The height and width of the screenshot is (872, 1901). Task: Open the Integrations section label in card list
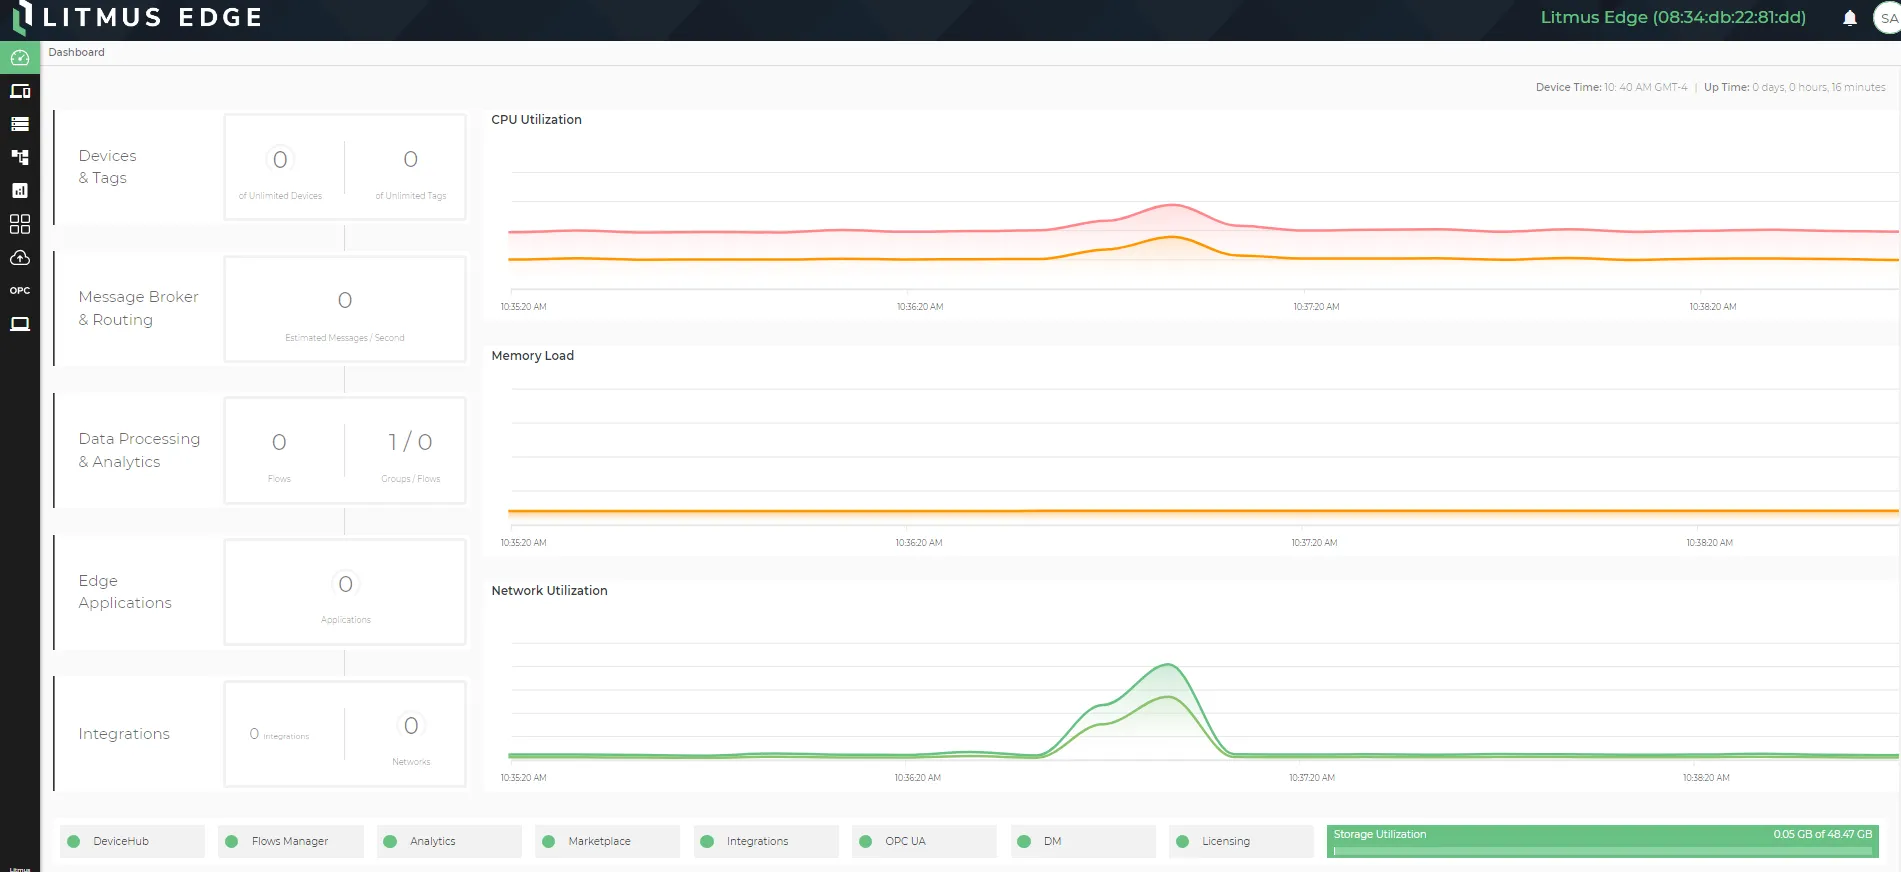tap(124, 734)
